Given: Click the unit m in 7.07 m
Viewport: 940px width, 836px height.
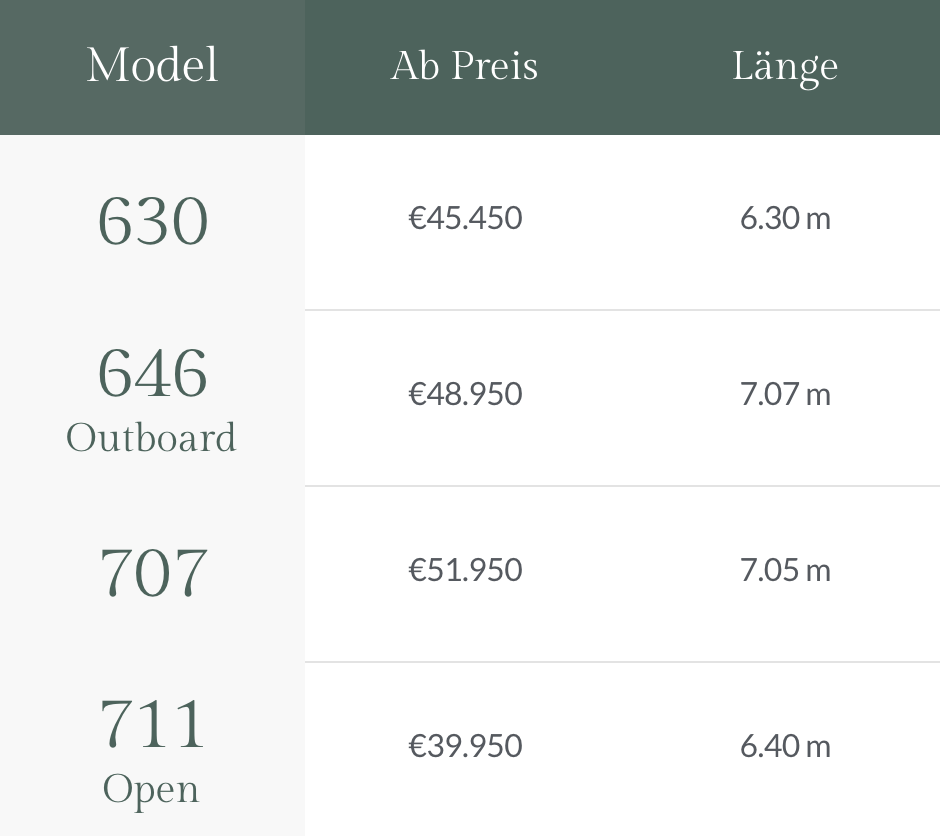Looking at the screenshot, I should 818,395.
